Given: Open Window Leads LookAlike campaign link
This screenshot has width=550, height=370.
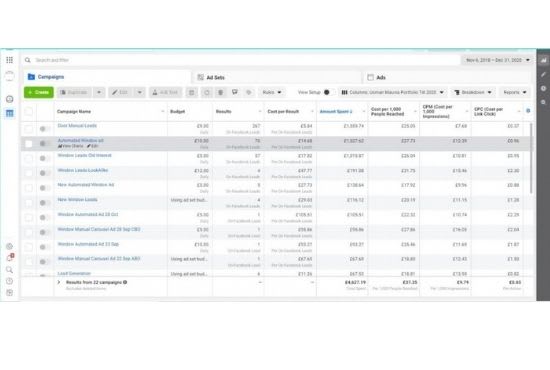Looking at the screenshot, I should click(83, 170).
